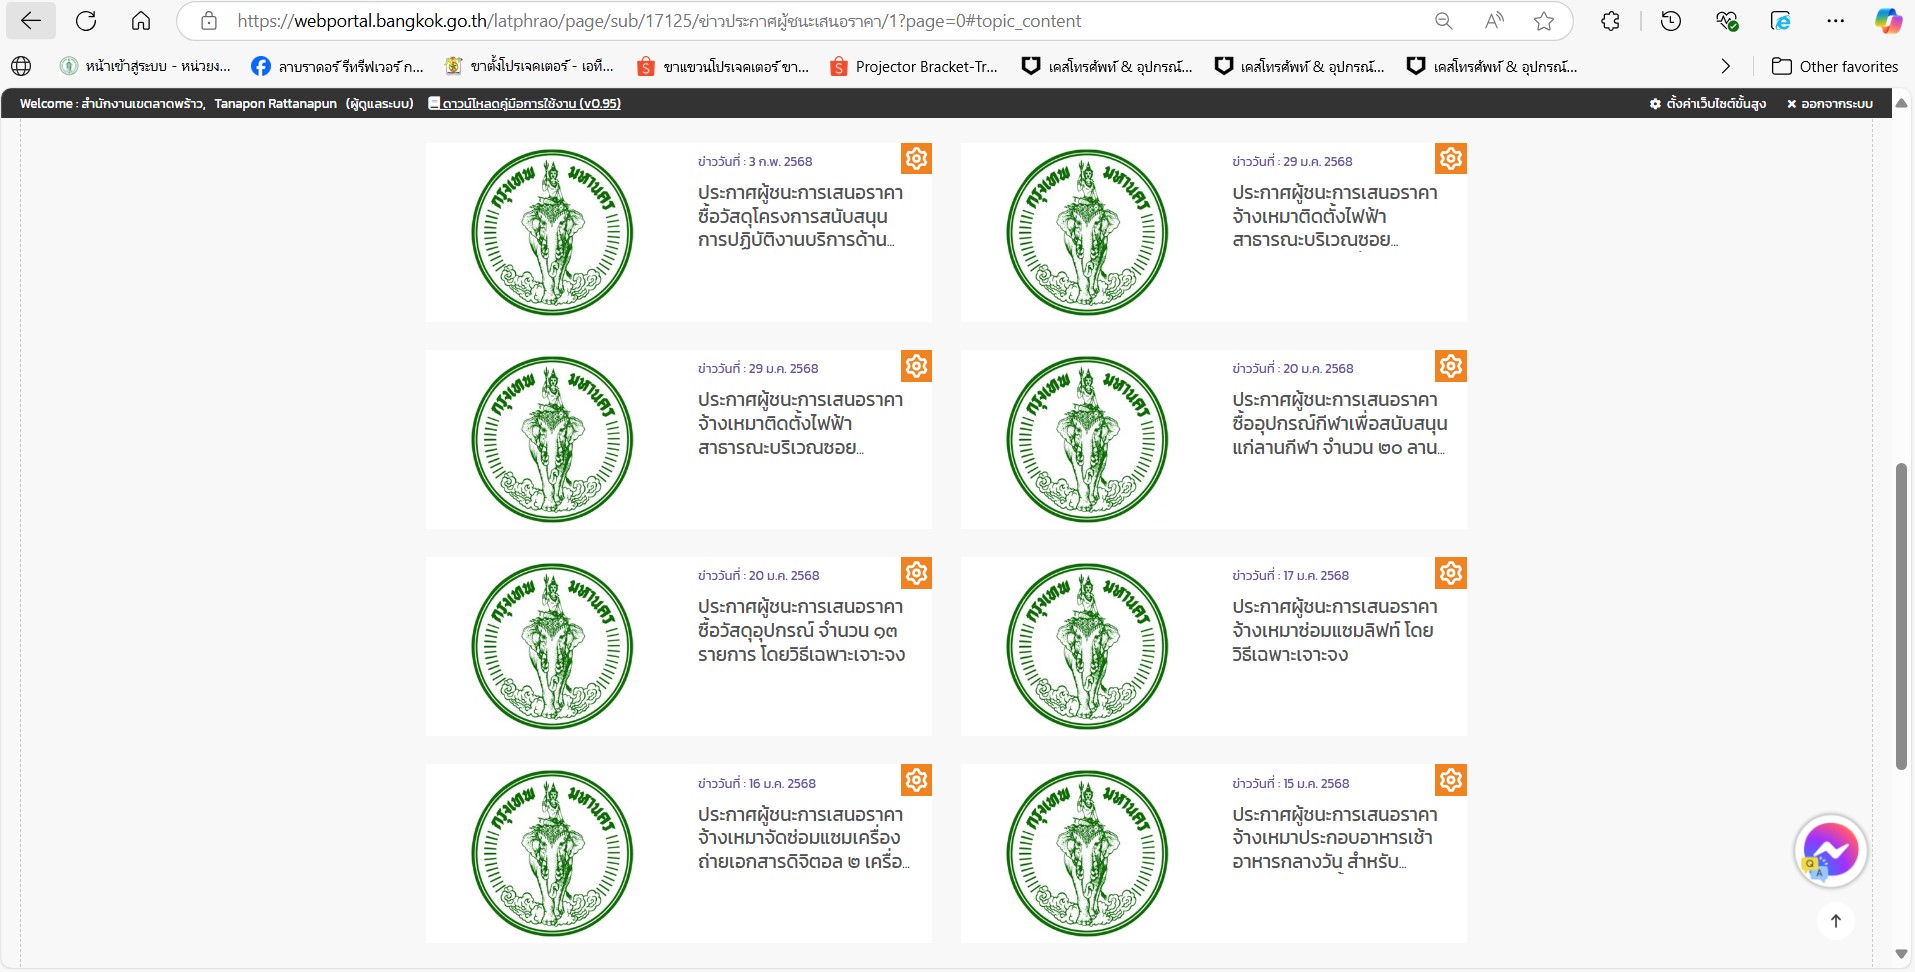The height and width of the screenshot is (972, 1915).
Task: Click date text ข่าววันที่ : 16 ม.ค. 2568
Action: pyautogui.click(x=757, y=783)
